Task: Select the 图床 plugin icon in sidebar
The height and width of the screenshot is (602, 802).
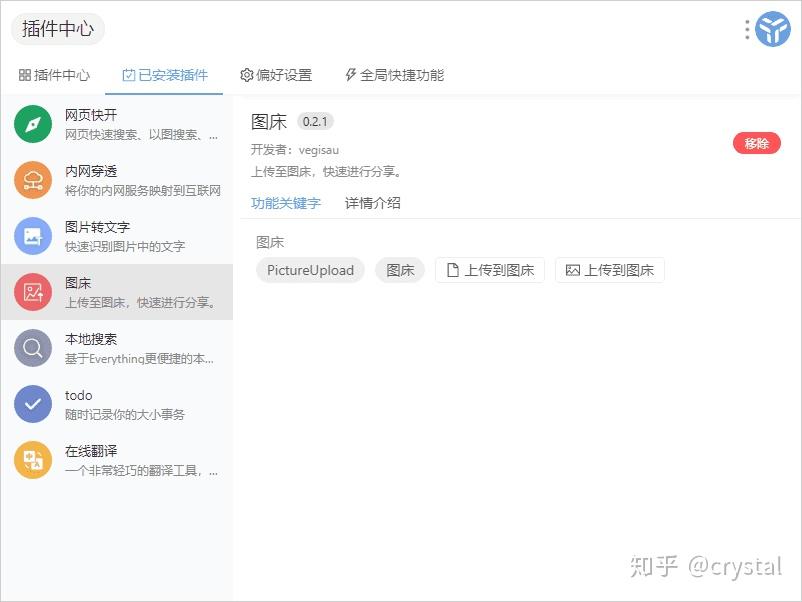Action: point(33,292)
